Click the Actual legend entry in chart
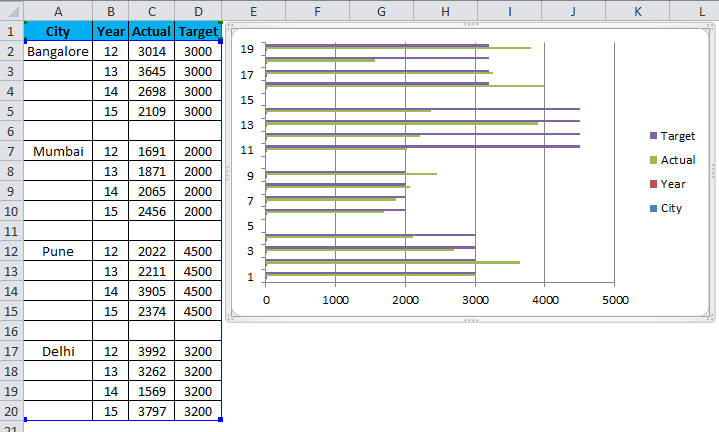The height and width of the screenshot is (432, 719). coord(672,160)
